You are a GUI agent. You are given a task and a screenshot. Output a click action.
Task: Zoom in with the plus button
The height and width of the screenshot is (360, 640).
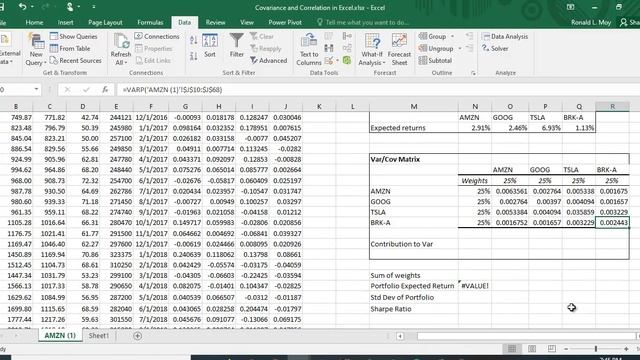pyautogui.click(x=626, y=349)
